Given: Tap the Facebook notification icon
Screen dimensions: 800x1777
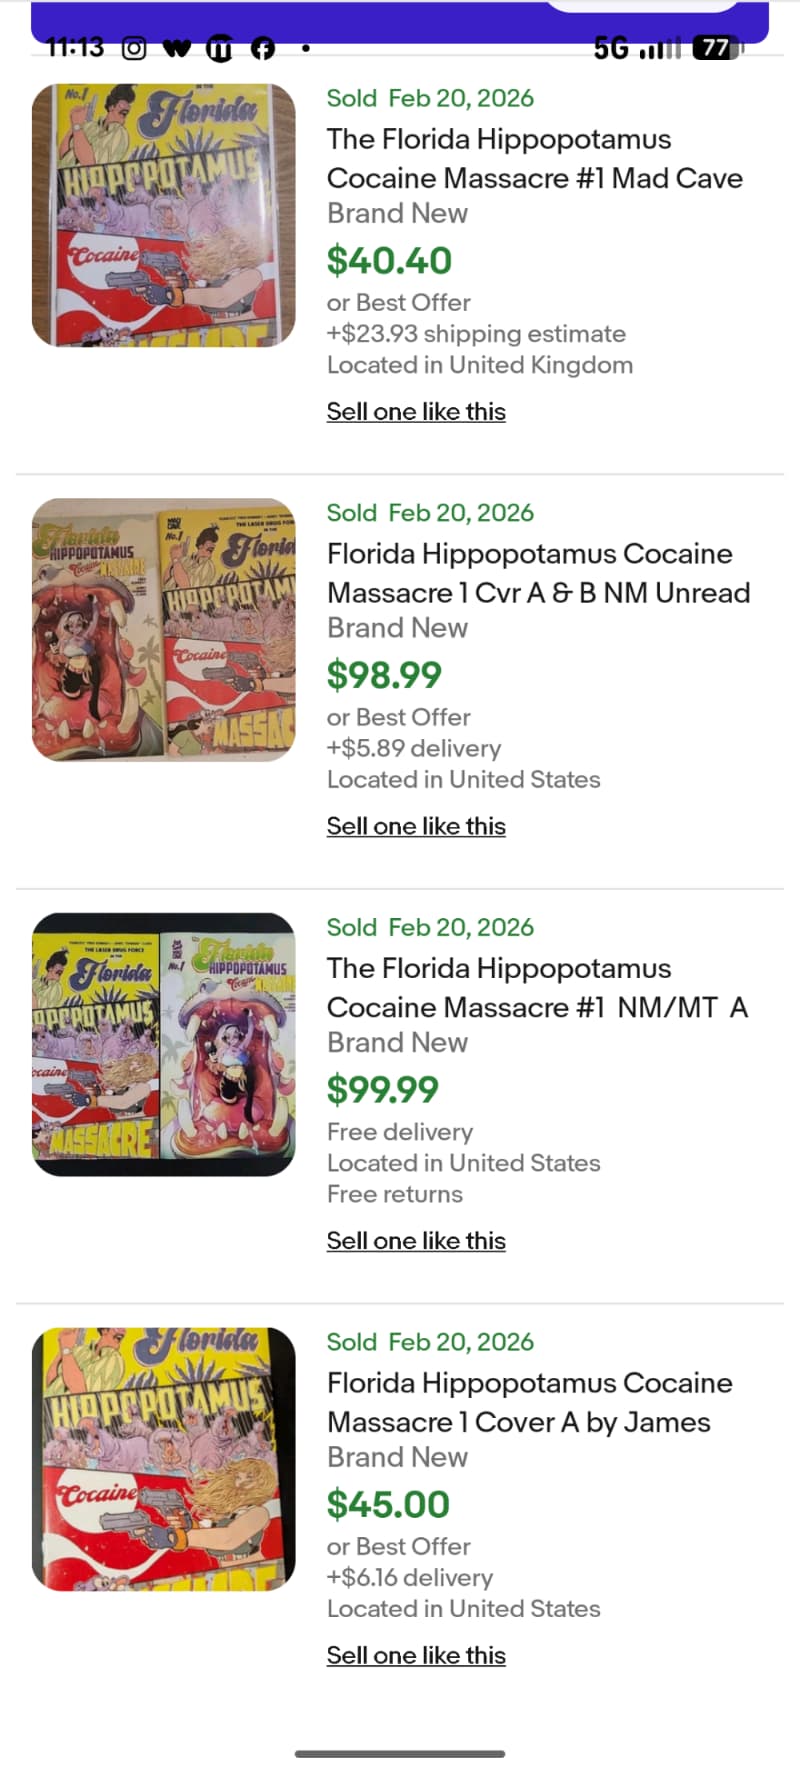Looking at the screenshot, I should [x=263, y=48].
